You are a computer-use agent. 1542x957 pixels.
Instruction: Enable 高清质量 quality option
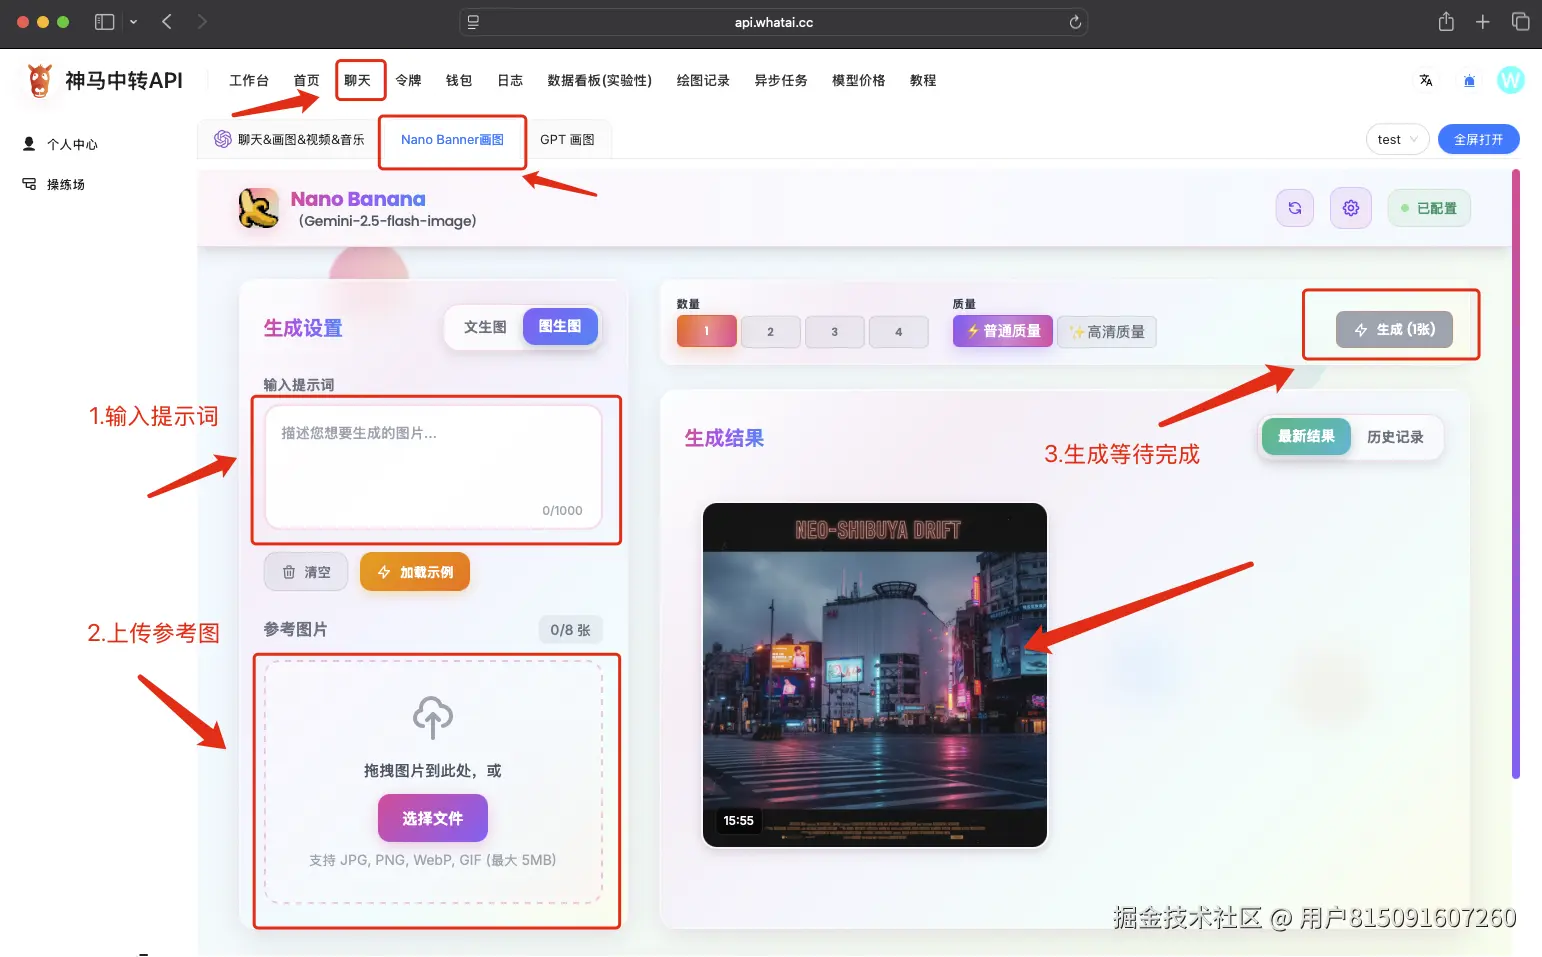pos(1107,331)
